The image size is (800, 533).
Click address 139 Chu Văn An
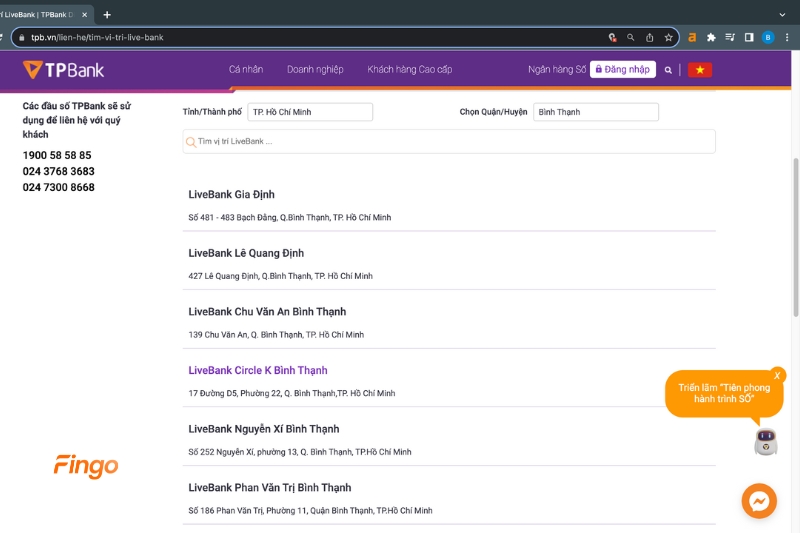[x=276, y=335]
